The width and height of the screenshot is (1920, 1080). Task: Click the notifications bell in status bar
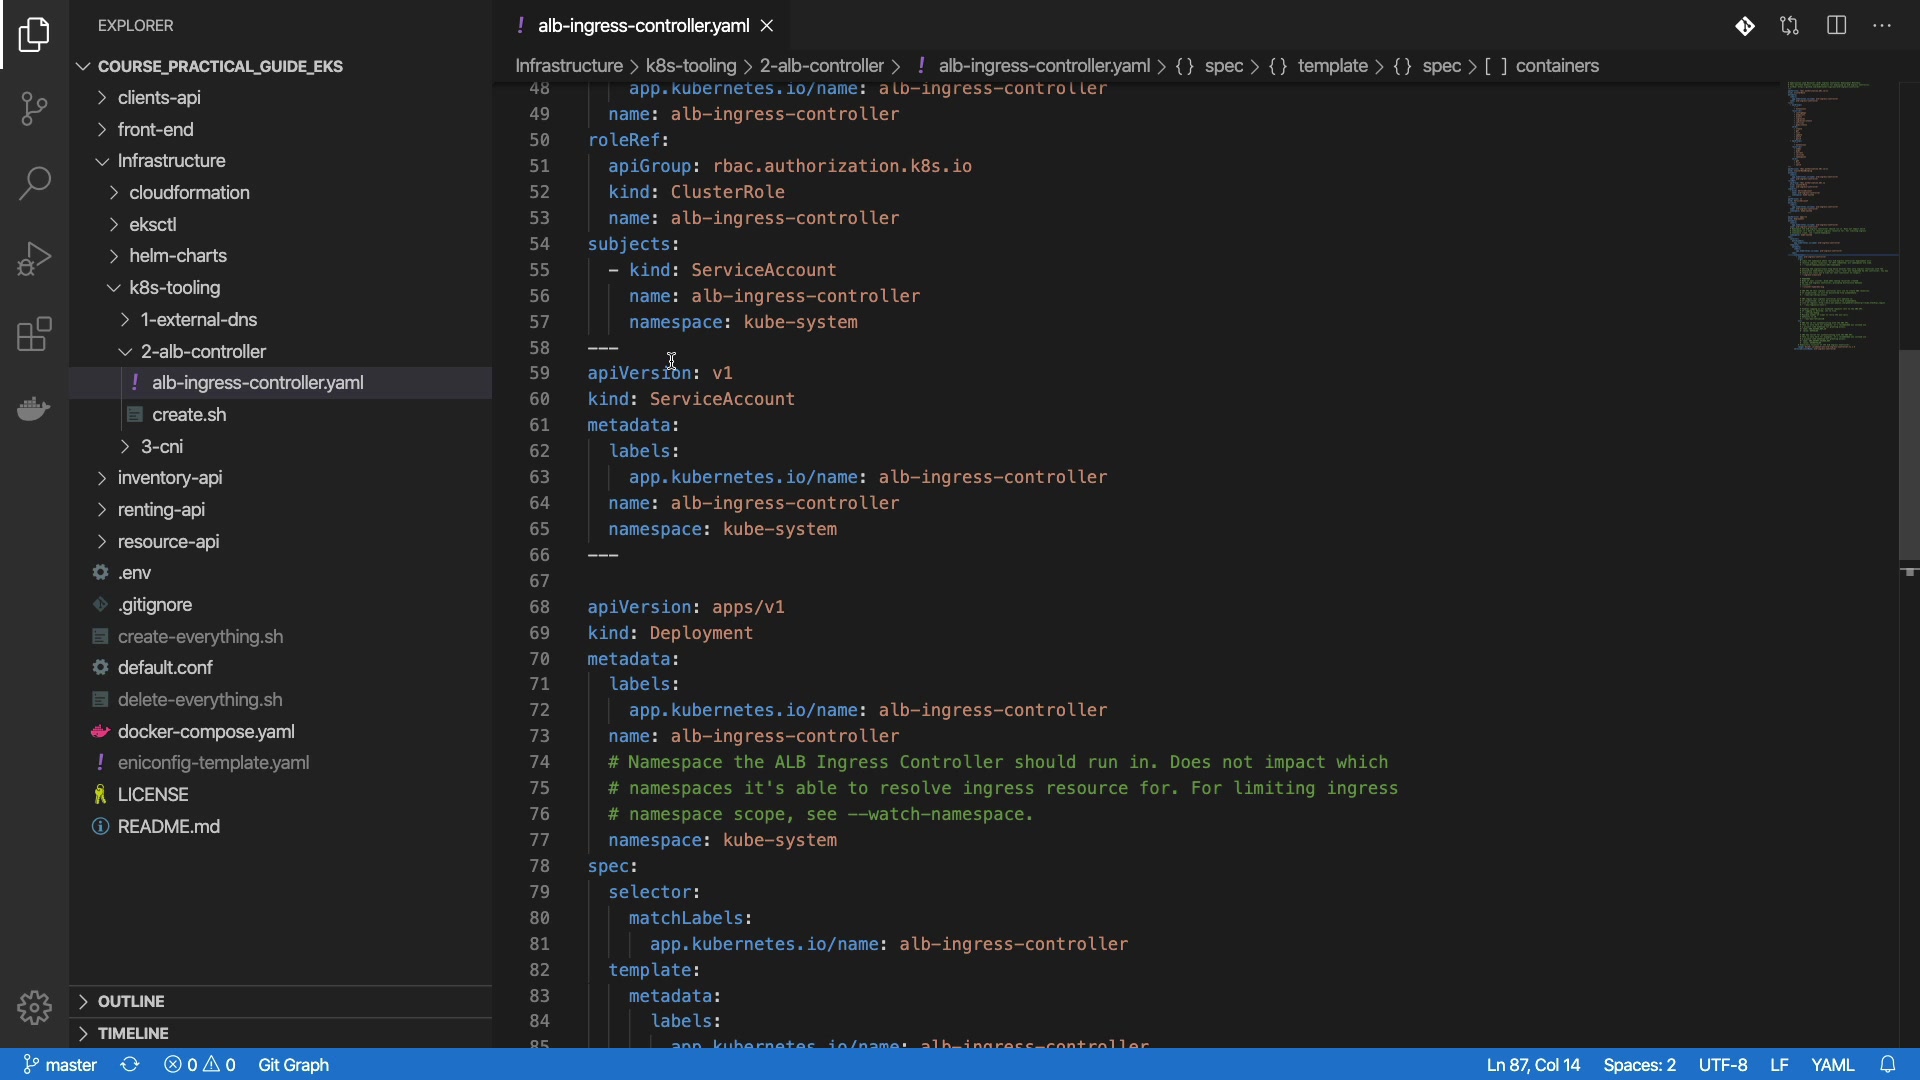pos(1888,1065)
